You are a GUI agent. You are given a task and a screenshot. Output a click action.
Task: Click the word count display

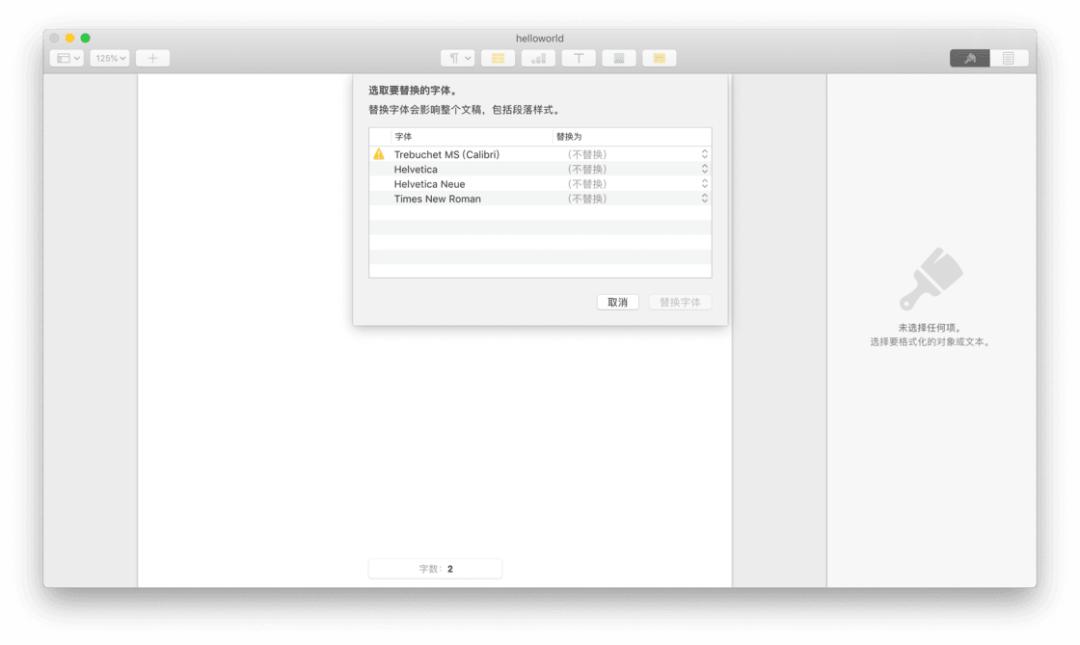(x=436, y=567)
